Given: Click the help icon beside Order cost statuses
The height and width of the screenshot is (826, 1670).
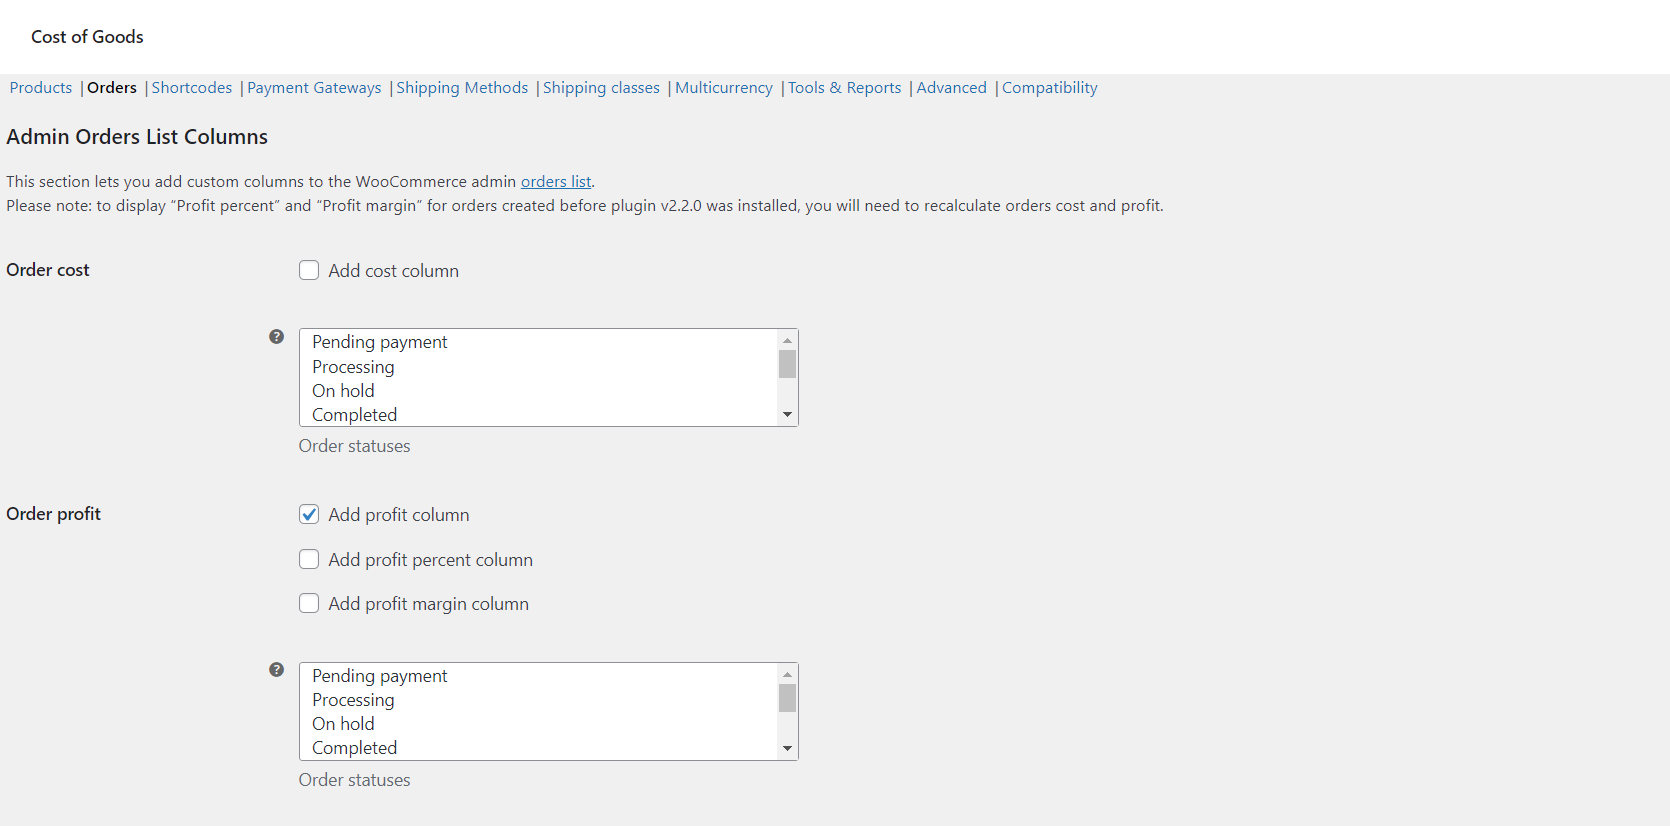Looking at the screenshot, I should click(x=276, y=337).
